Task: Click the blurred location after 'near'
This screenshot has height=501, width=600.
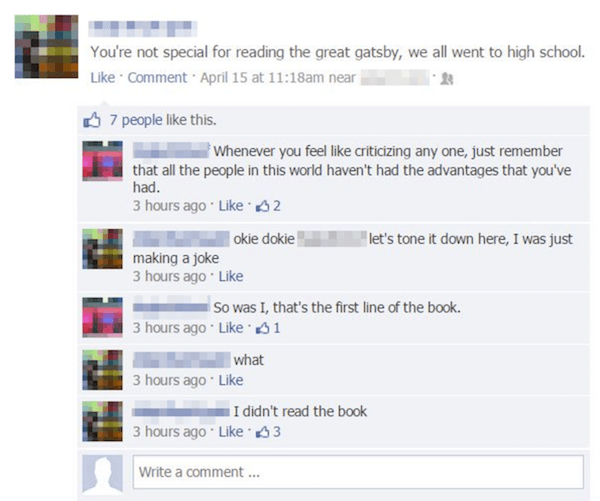Action: click(395, 78)
